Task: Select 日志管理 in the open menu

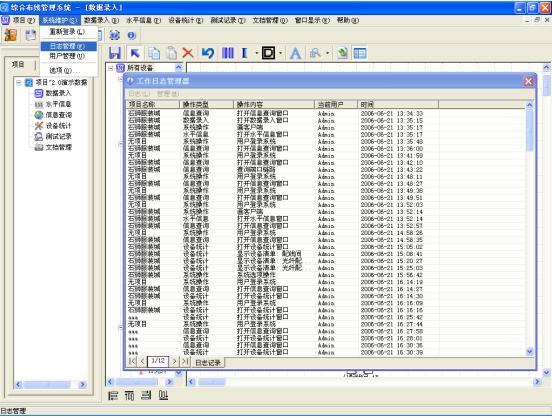Action: (68, 46)
